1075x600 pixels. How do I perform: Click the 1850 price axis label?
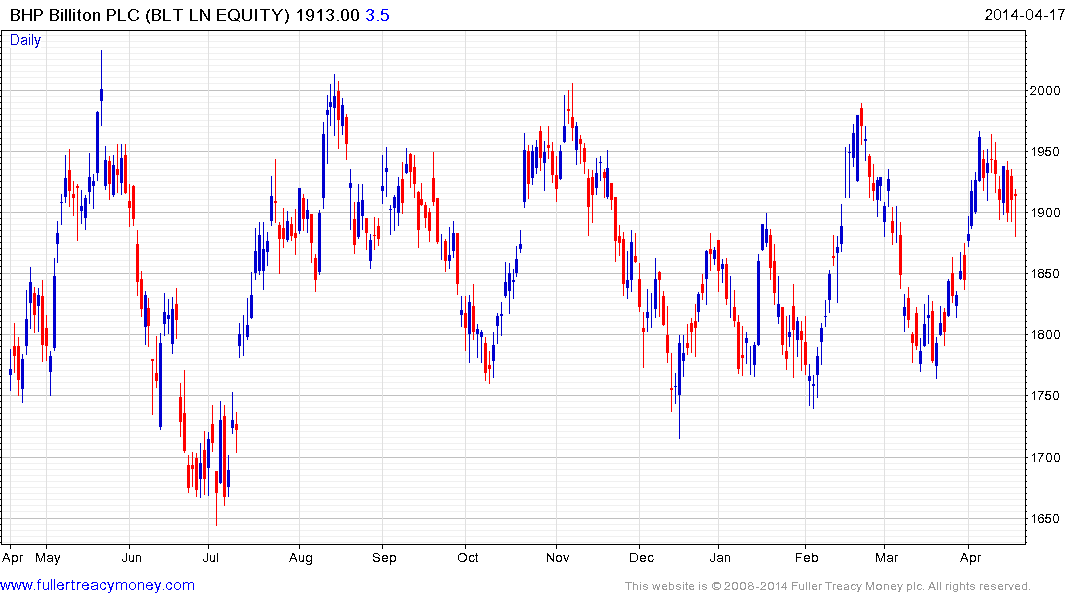tap(1045, 274)
